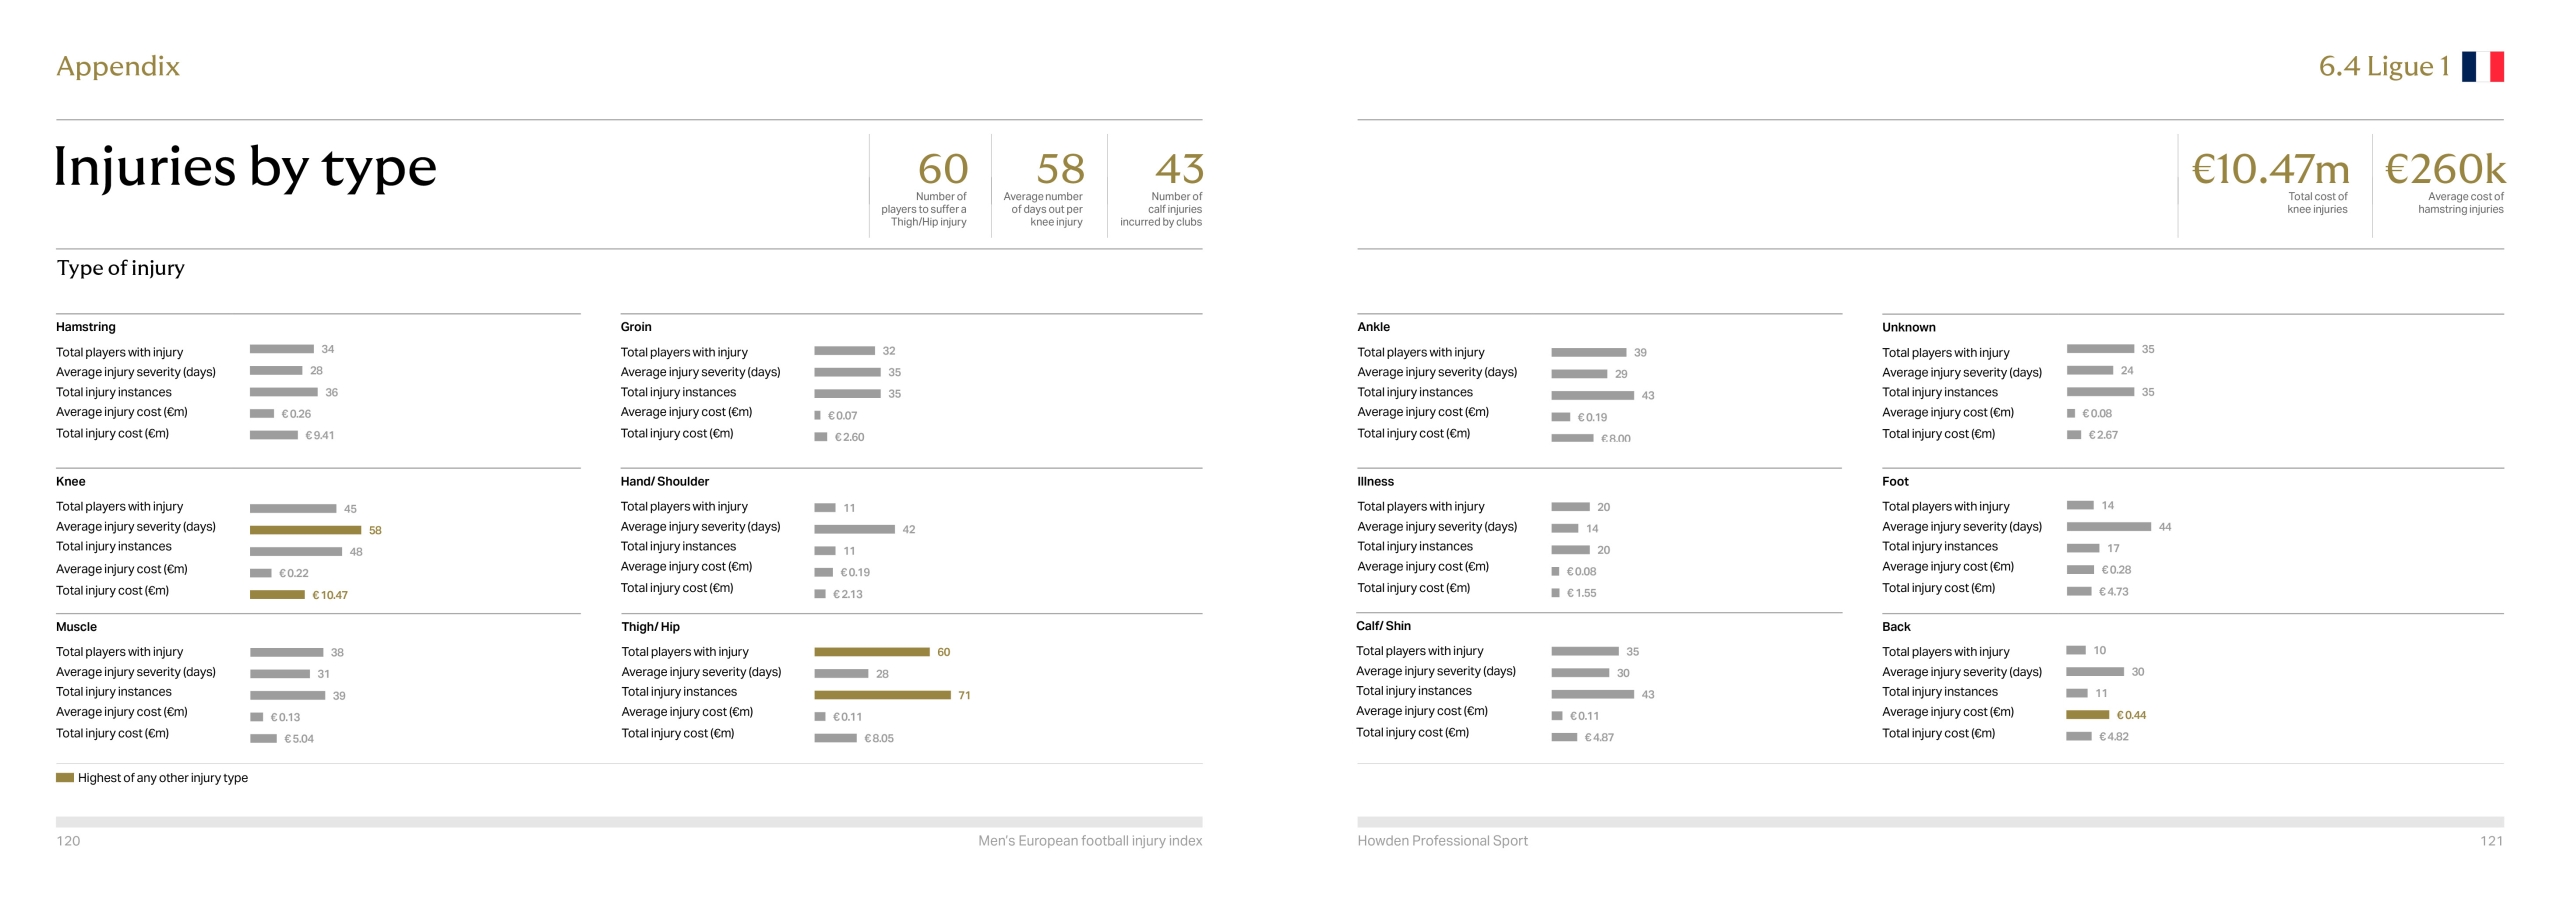Click the €10.47m total knee cost figure

point(2270,169)
